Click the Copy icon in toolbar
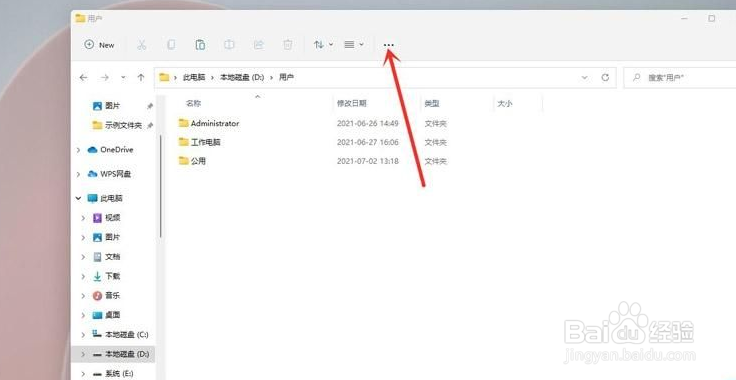This screenshot has width=736, height=380. (x=171, y=45)
